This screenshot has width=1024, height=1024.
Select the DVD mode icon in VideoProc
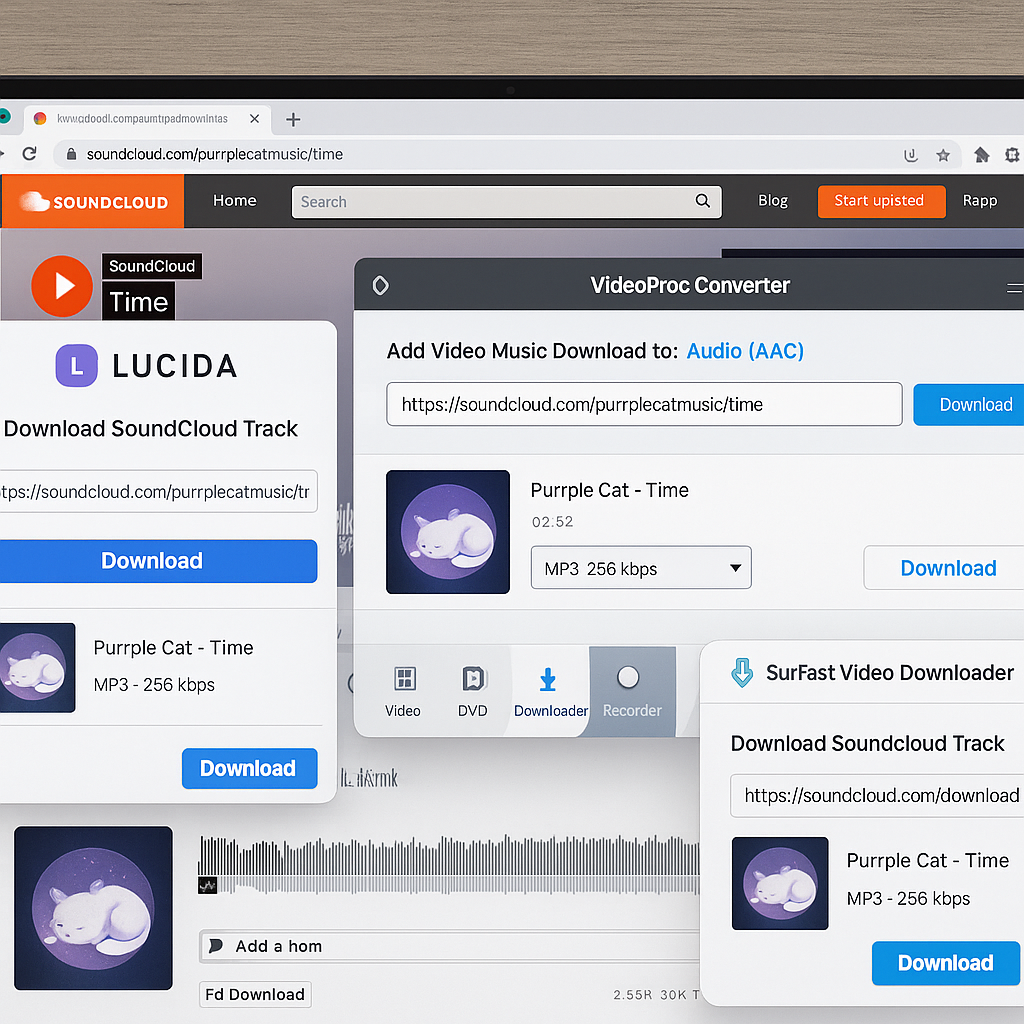point(472,692)
